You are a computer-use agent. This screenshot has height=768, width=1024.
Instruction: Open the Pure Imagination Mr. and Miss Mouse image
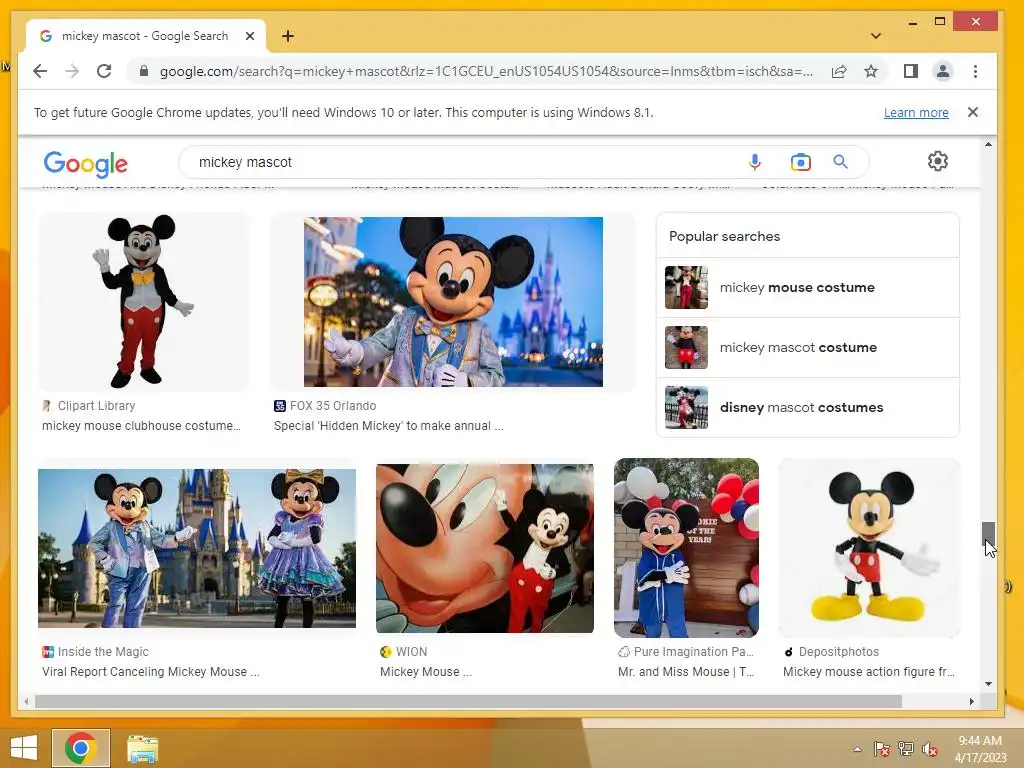tap(686, 548)
